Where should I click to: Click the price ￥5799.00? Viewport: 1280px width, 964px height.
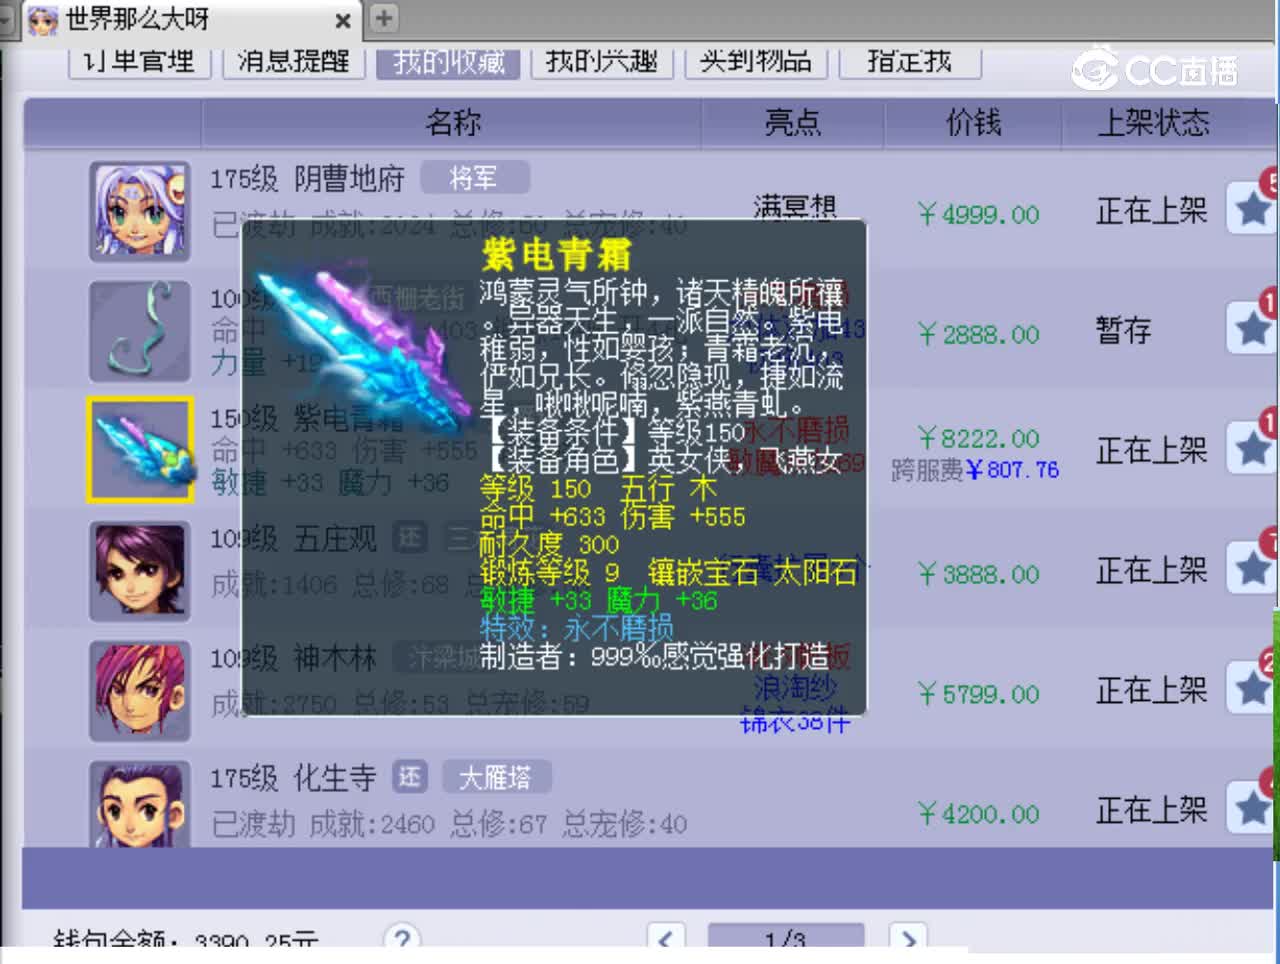pyautogui.click(x=978, y=694)
